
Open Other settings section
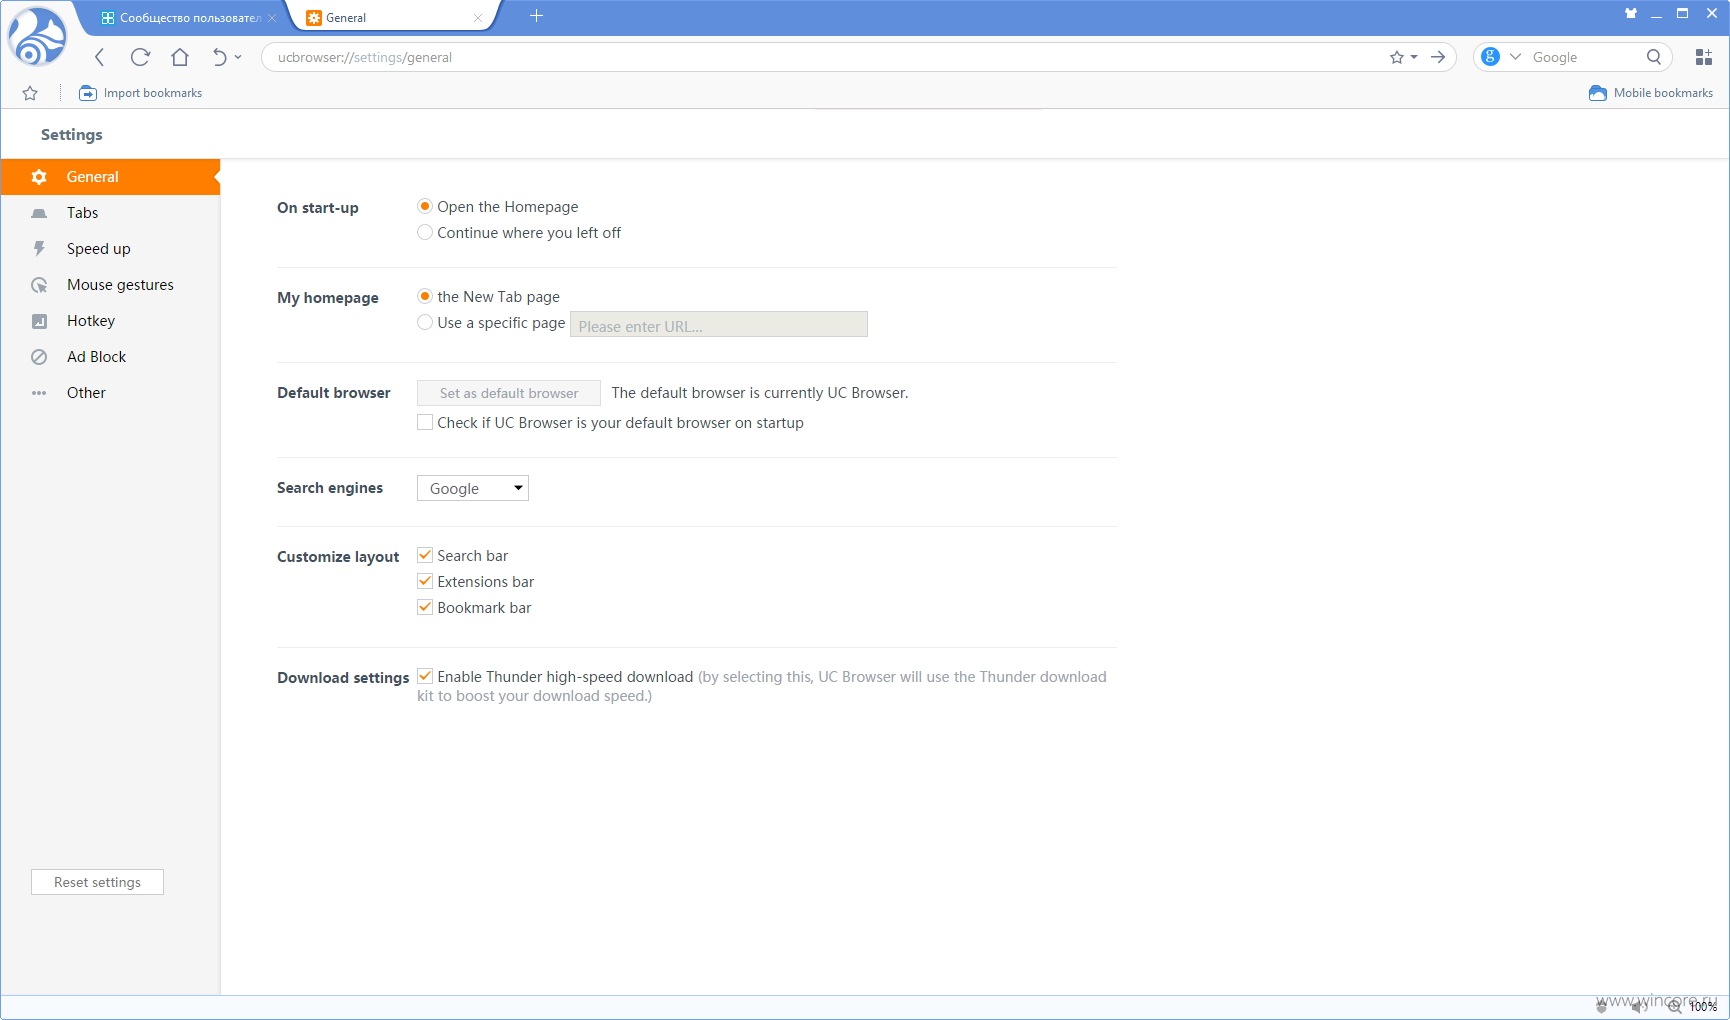coord(110,393)
